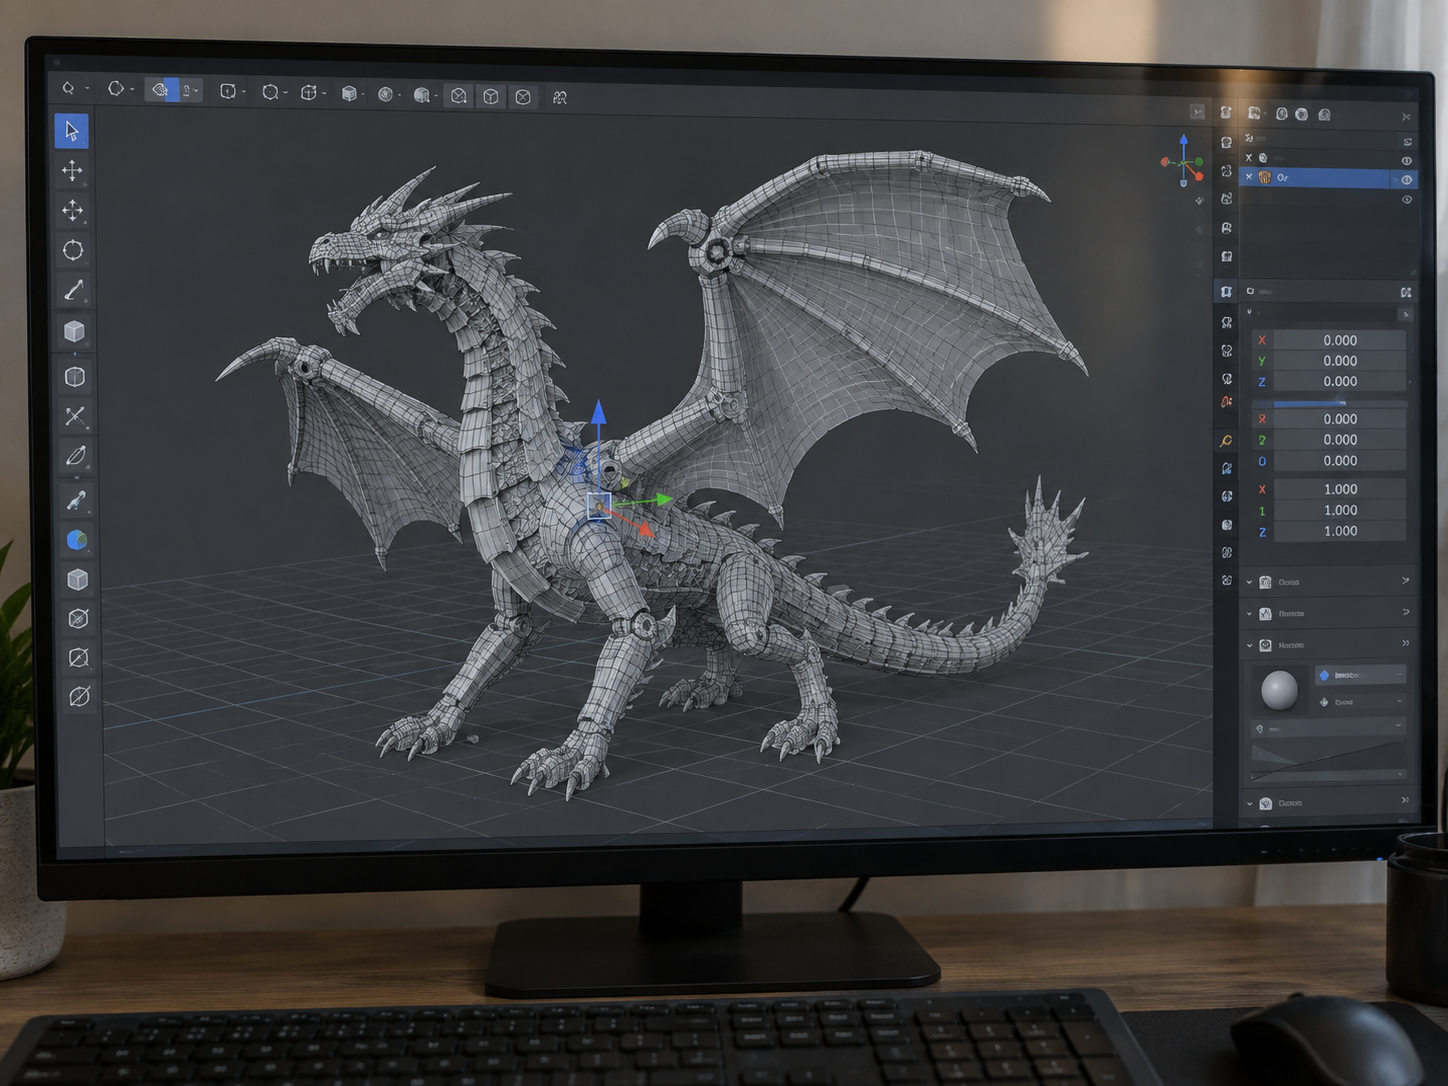Open the wide dropdown under the material preview sphere
This screenshot has width=1448, height=1086.
(1328, 729)
